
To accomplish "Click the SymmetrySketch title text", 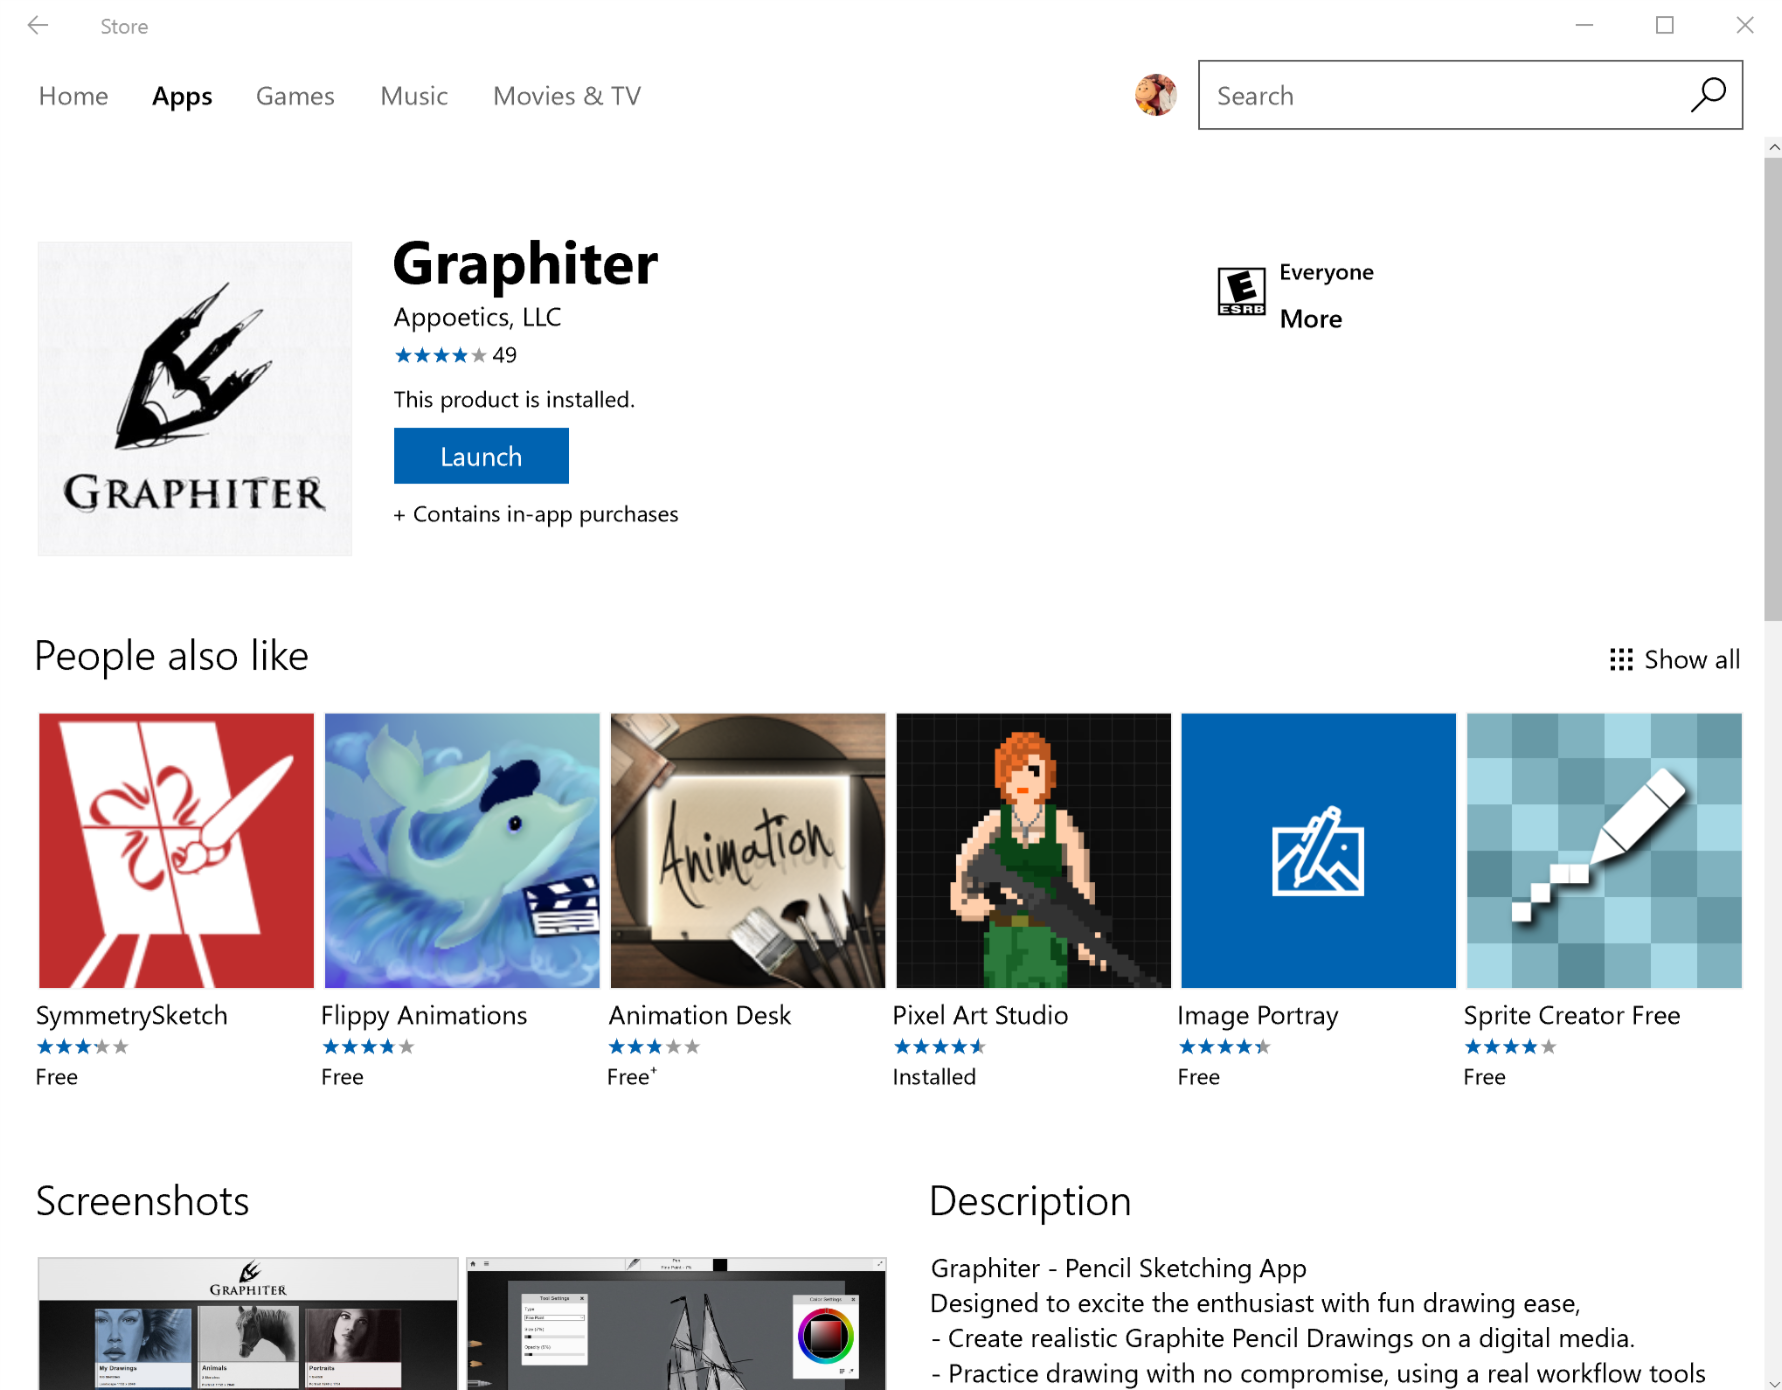I will pyautogui.click(x=132, y=1015).
